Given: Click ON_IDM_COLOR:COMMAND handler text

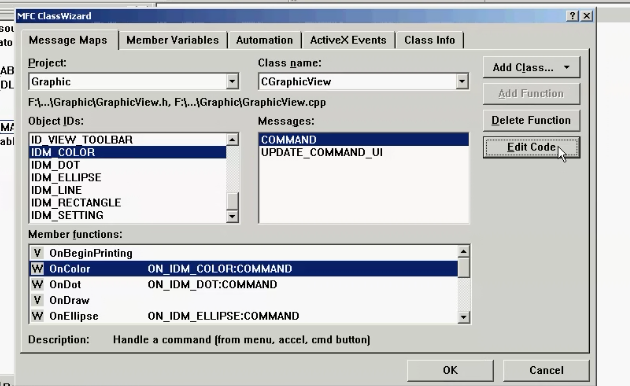Looking at the screenshot, I should click(x=220, y=269).
